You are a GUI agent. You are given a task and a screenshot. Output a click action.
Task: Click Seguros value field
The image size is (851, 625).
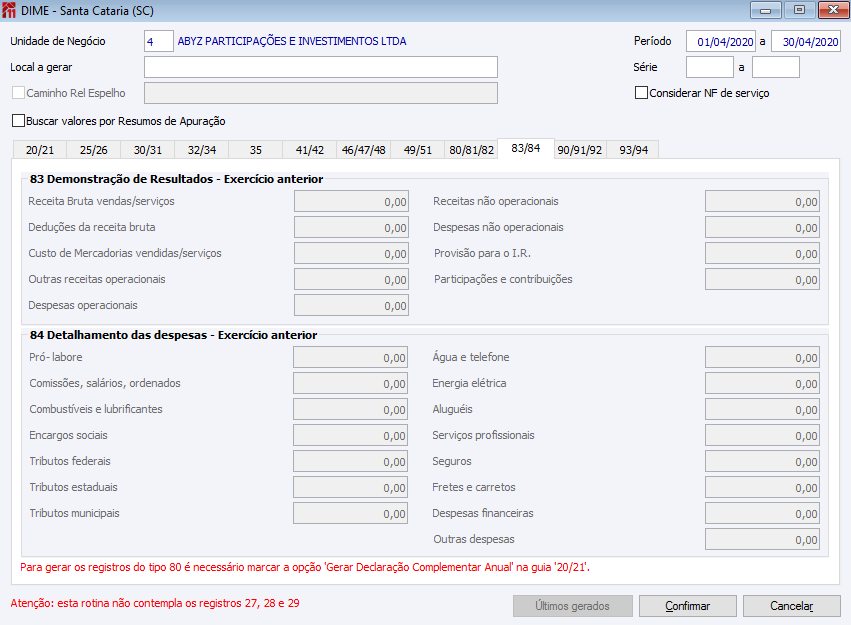click(x=762, y=462)
